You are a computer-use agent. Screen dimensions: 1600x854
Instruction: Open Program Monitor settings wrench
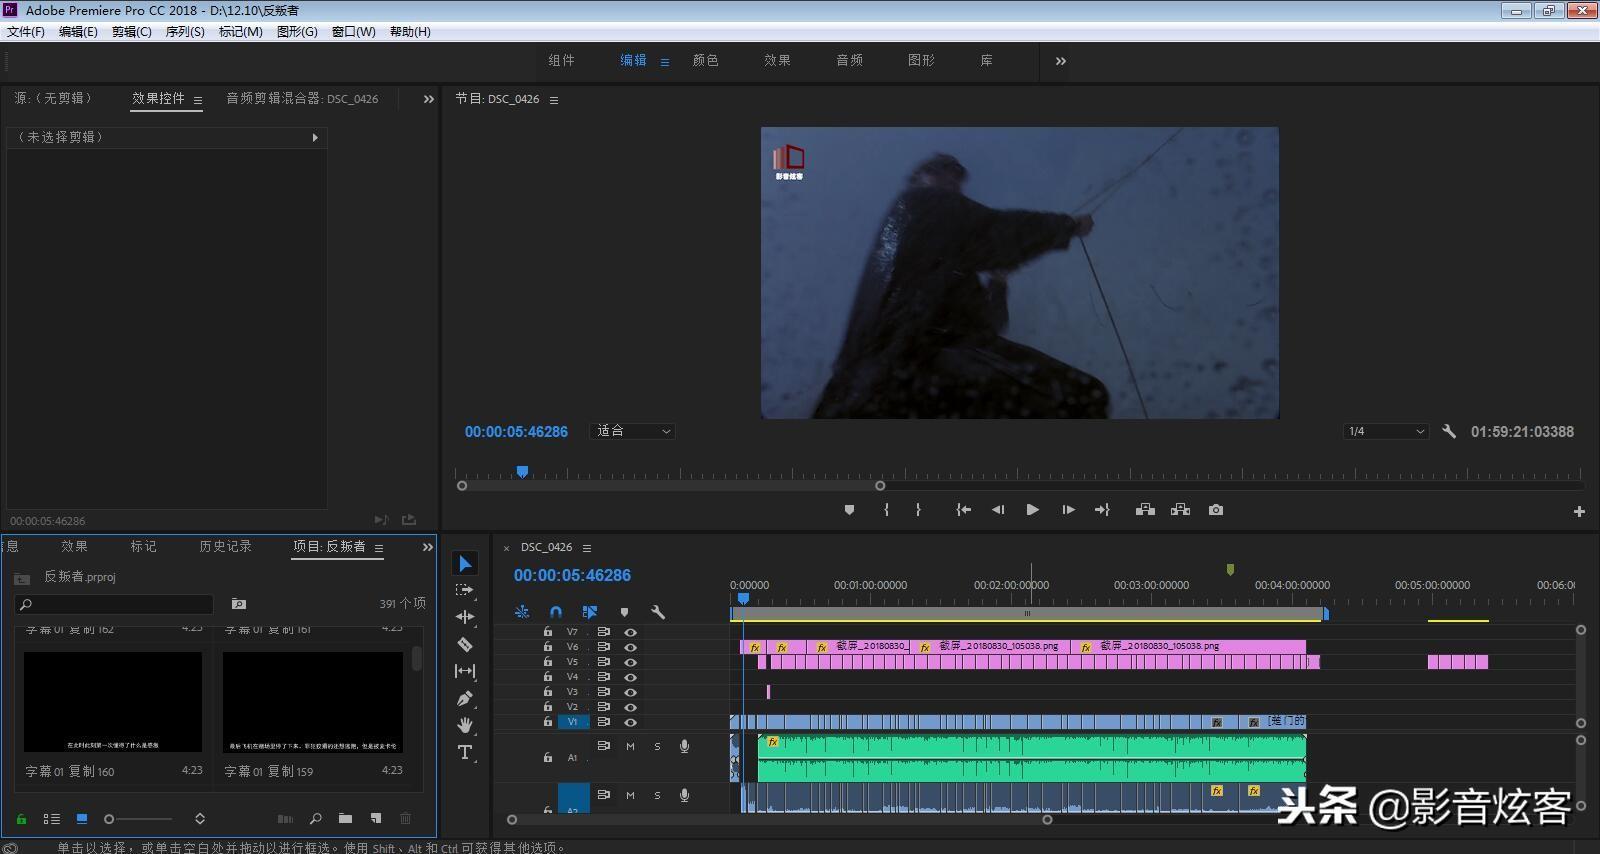click(1448, 431)
